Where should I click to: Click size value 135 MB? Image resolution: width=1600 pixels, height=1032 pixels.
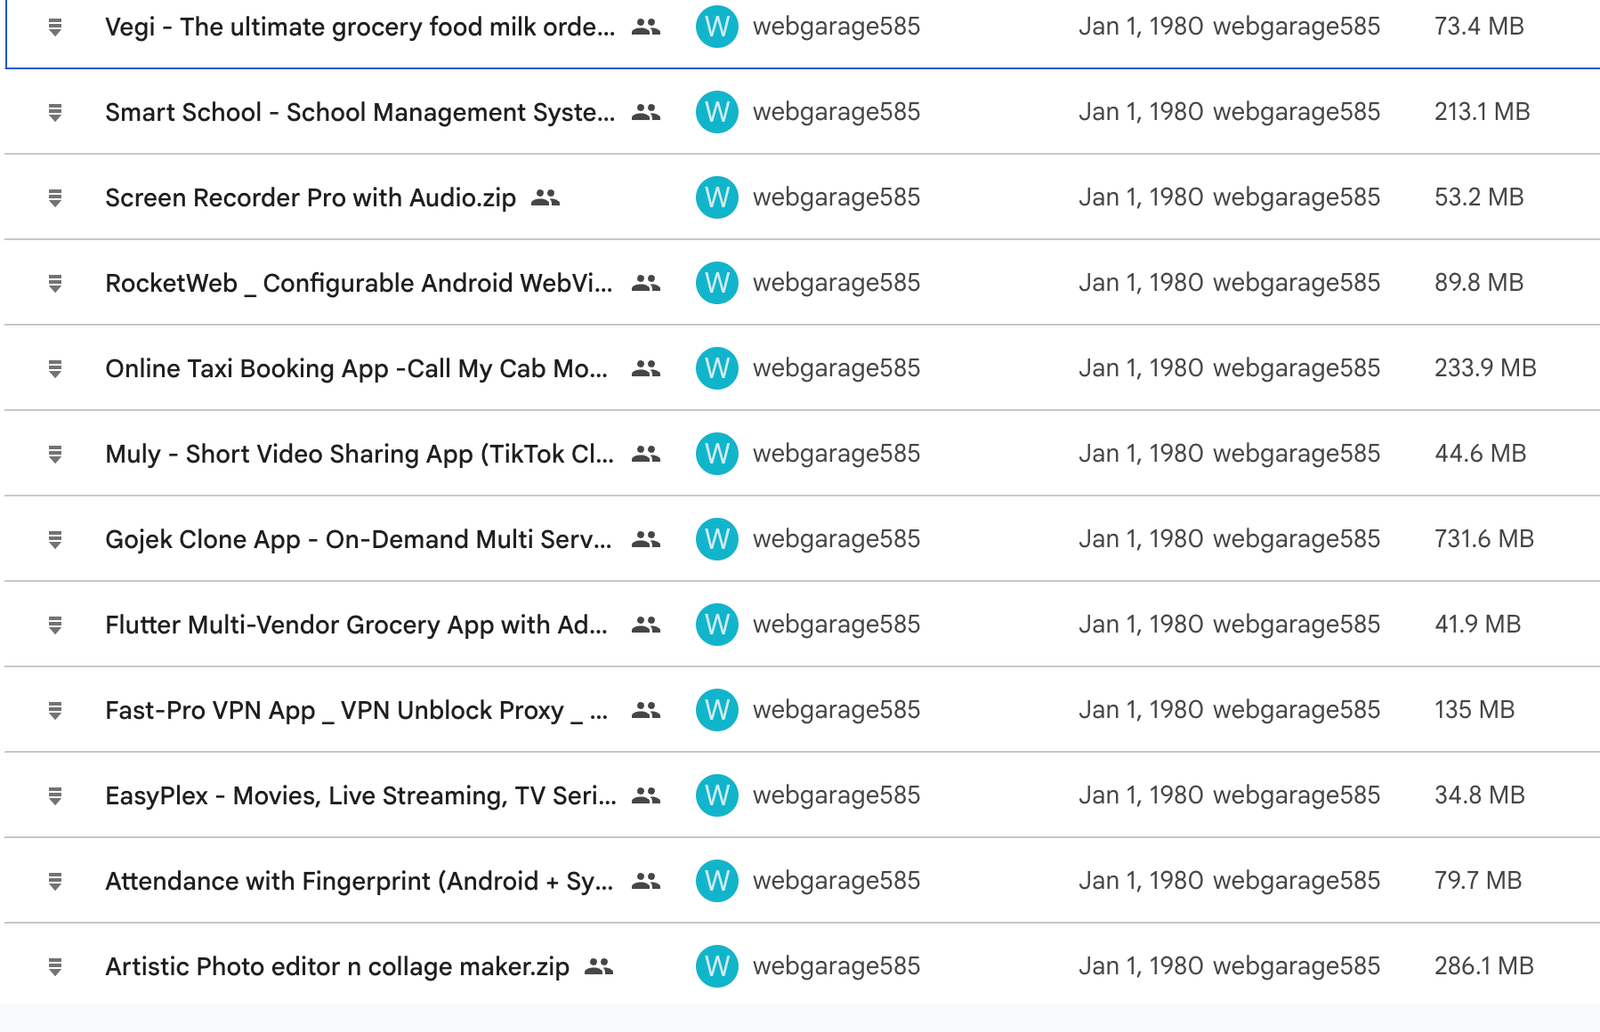coord(1474,711)
